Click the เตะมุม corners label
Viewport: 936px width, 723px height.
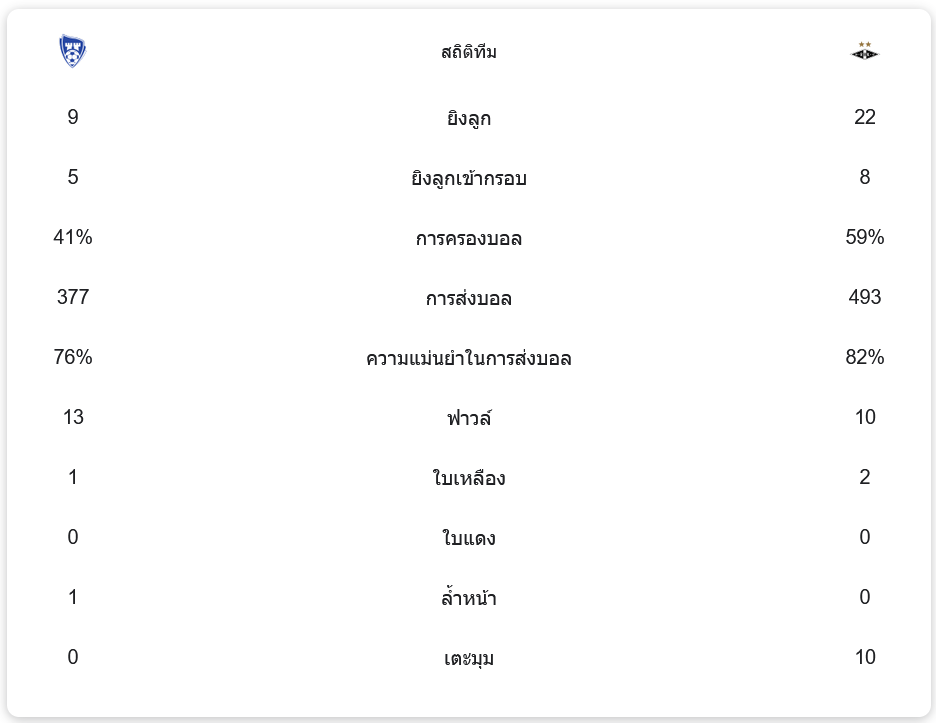tap(468, 659)
